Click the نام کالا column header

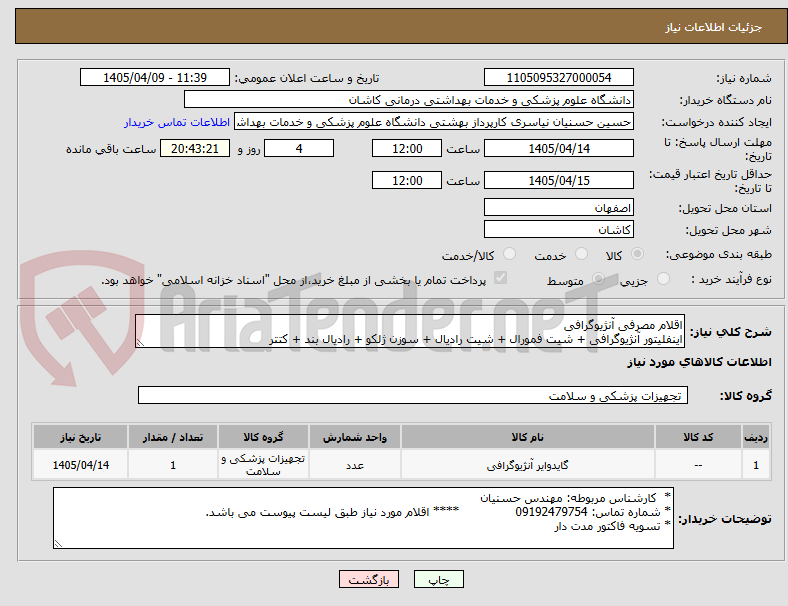point(528,437)
